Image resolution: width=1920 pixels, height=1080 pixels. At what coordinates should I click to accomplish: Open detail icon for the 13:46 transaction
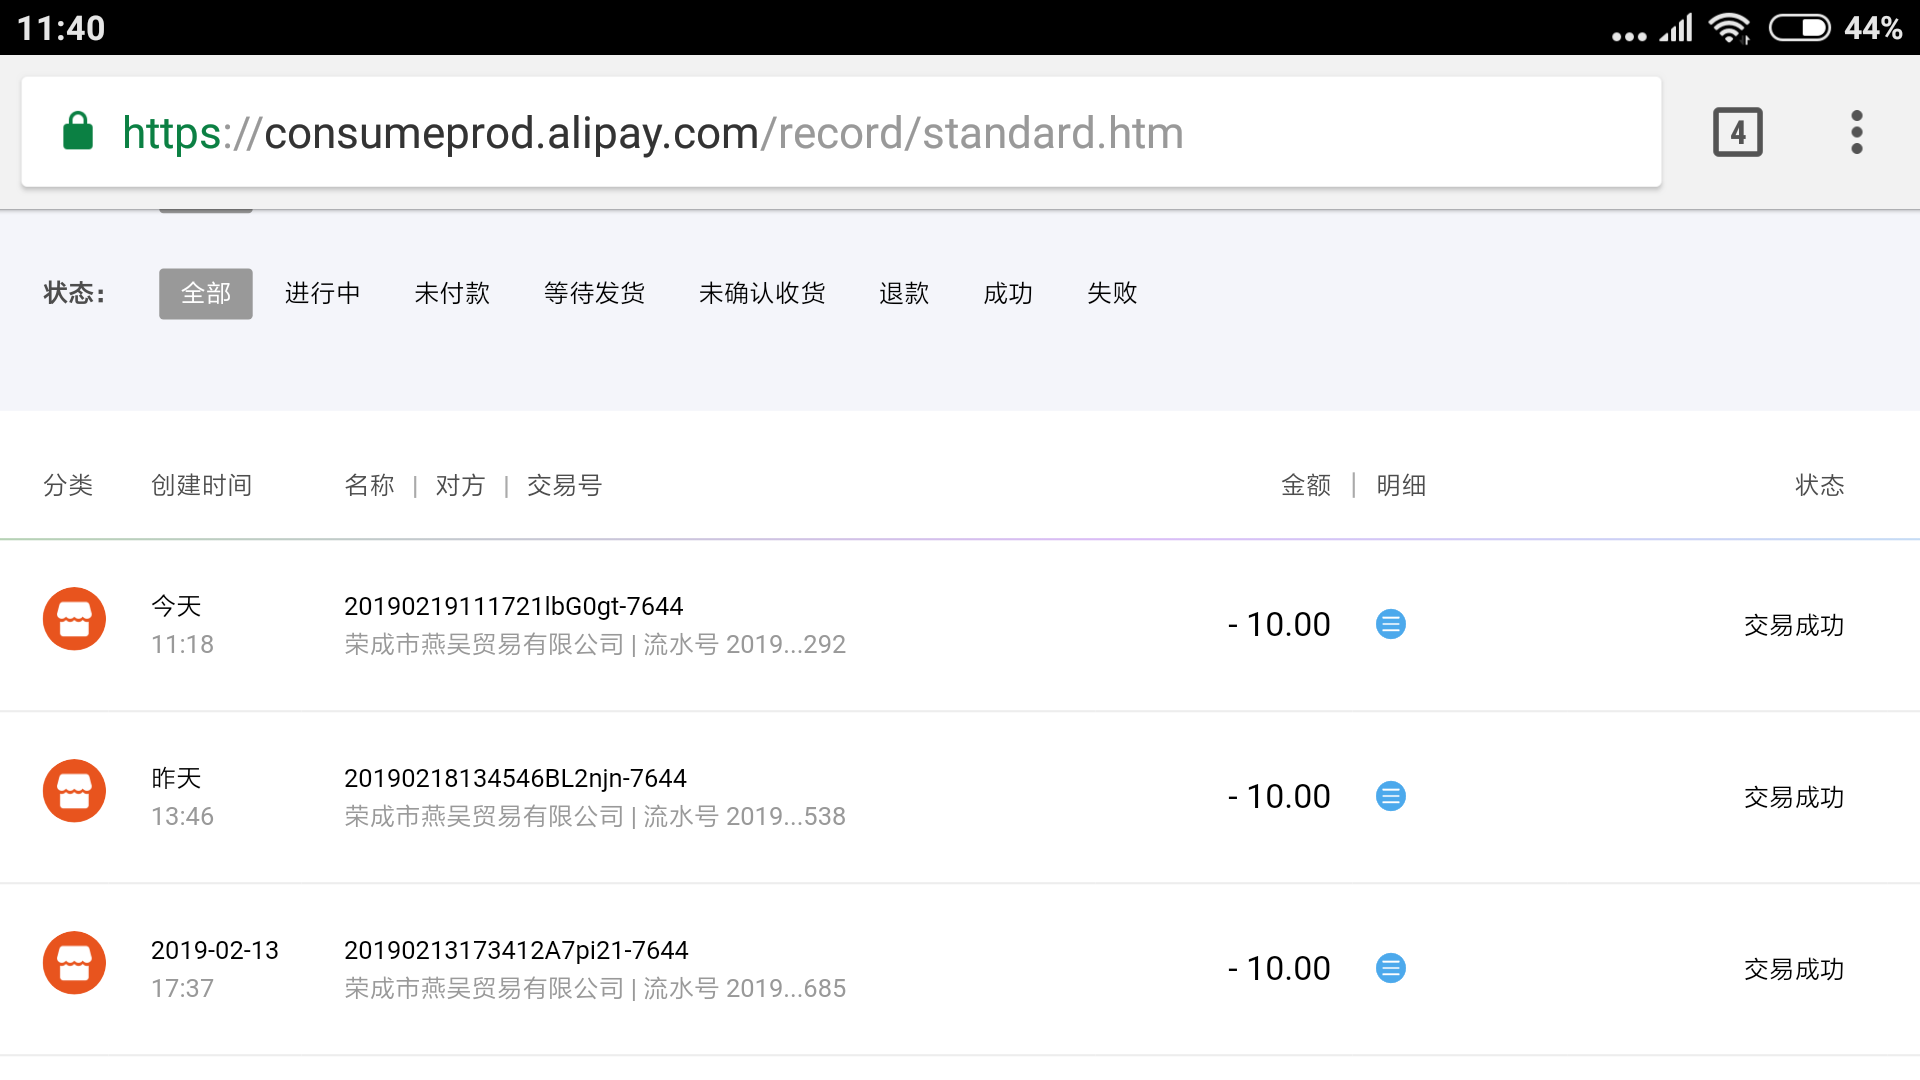point(1390,796)
